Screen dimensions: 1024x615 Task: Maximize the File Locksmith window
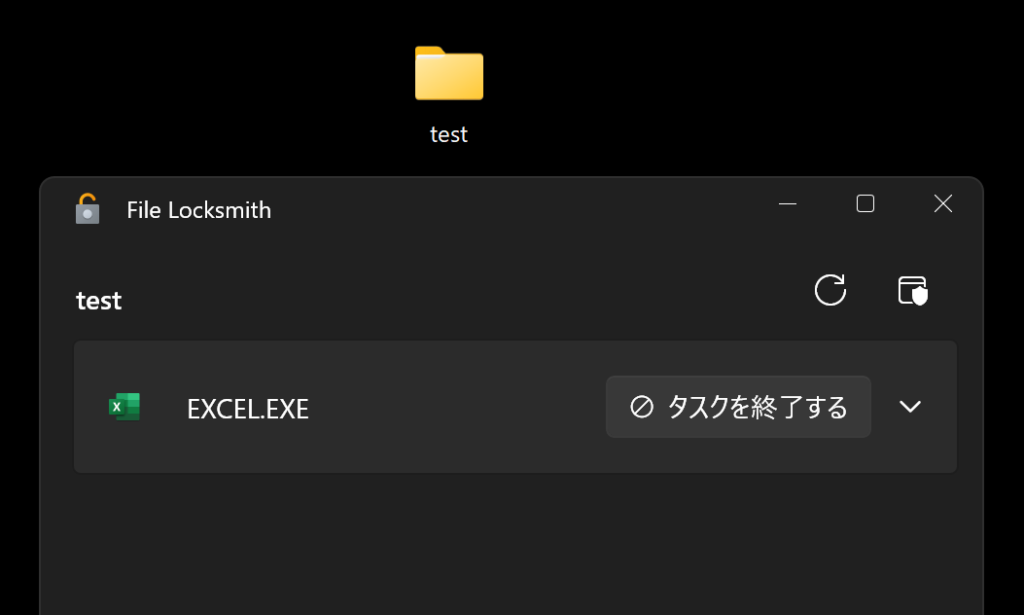coord(865,204)
